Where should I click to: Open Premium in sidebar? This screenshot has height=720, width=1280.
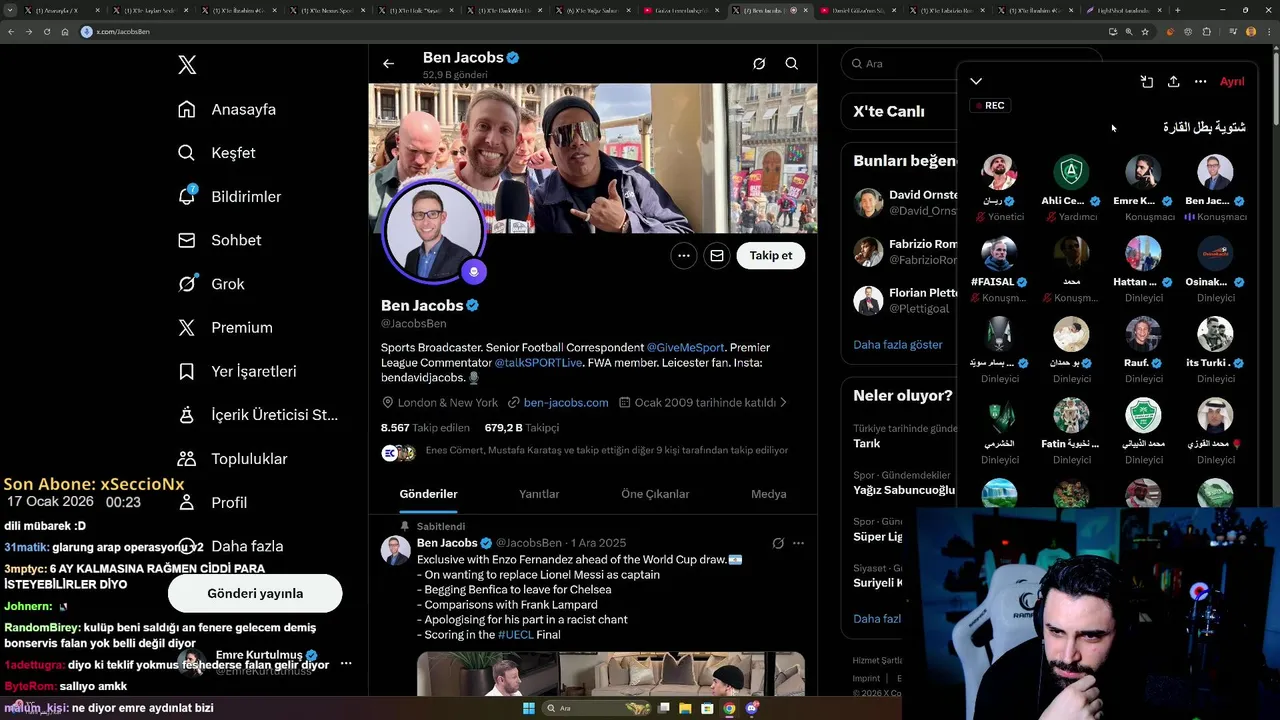(x=225, y=327)
